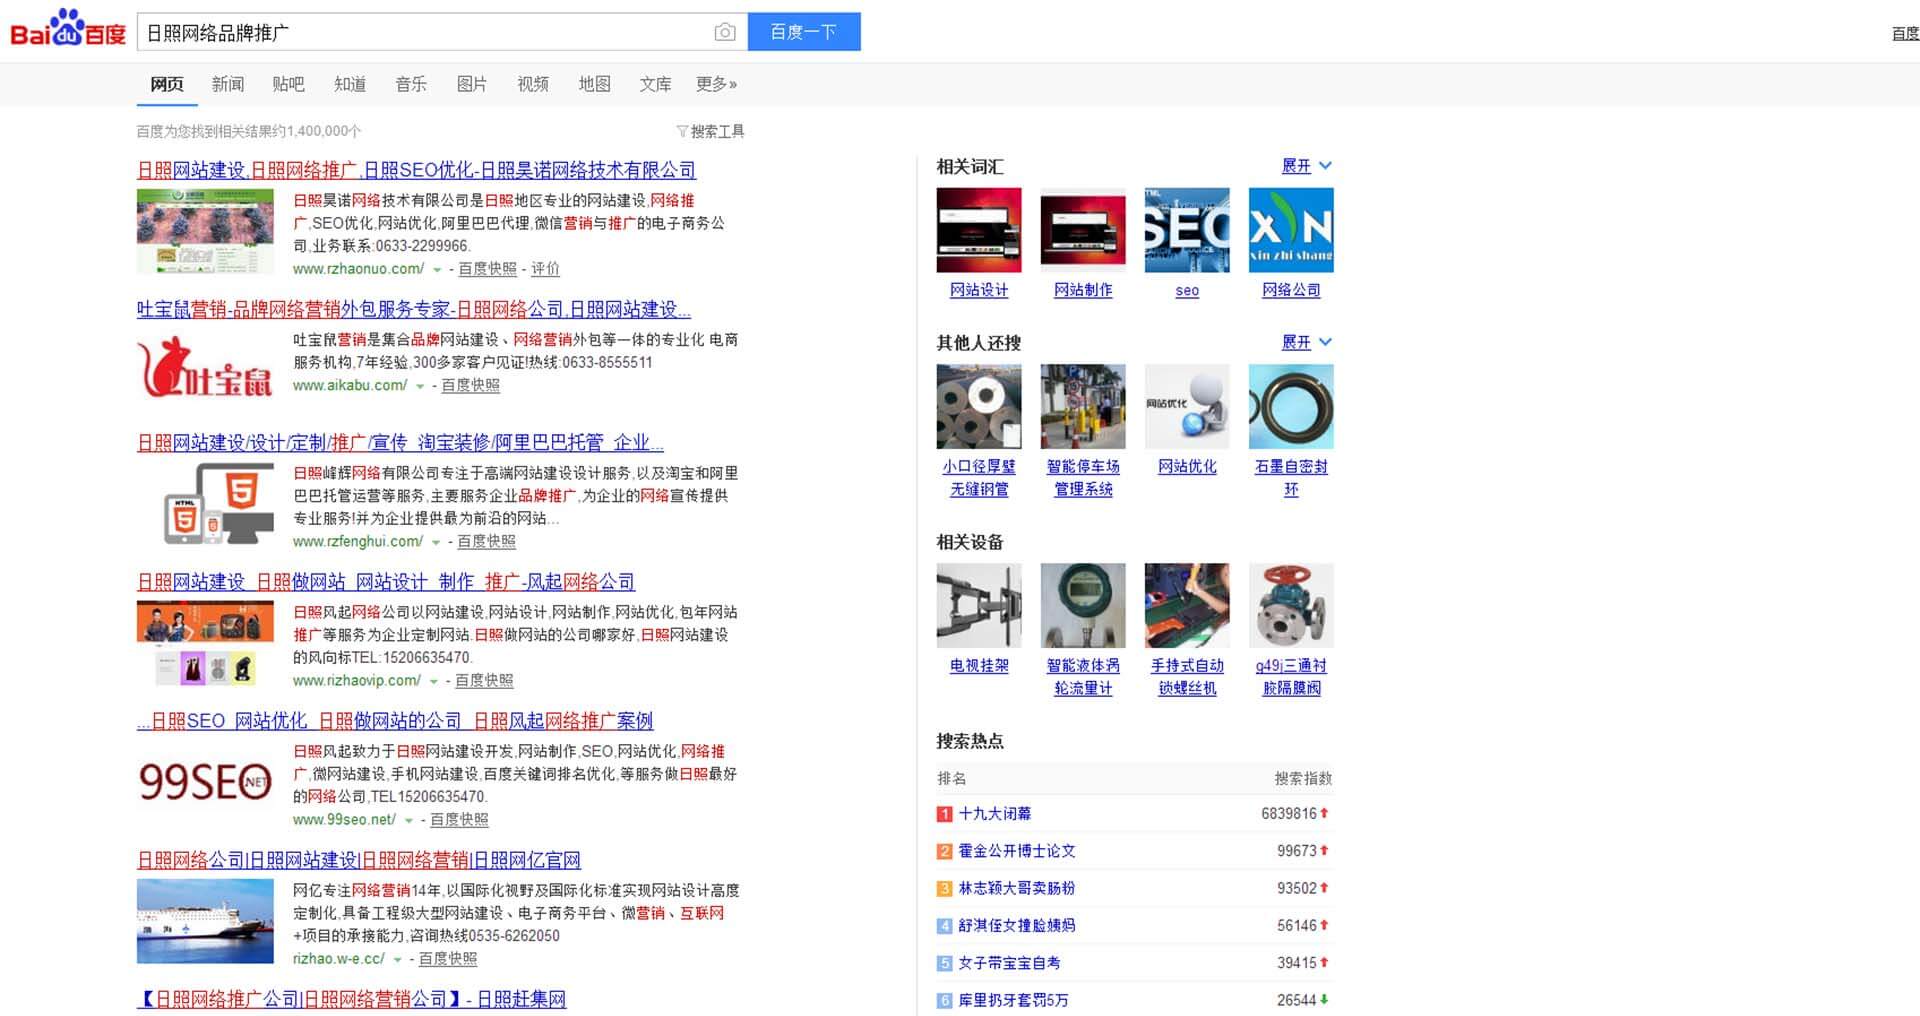Click 评价 link for rzhaonuo result
The width and height of the screenshot is (1920, 1016).
(545, 269)
